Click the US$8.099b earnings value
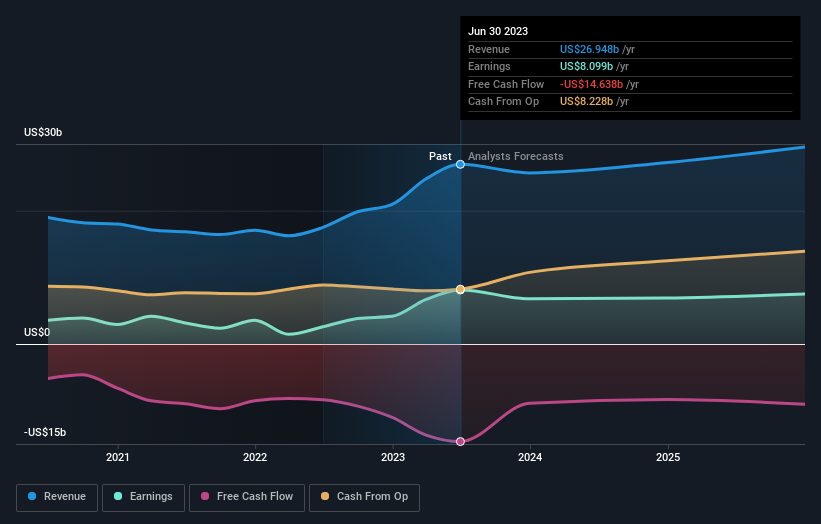821x524 pixels. pyautogui.click(x=586, y=66)
